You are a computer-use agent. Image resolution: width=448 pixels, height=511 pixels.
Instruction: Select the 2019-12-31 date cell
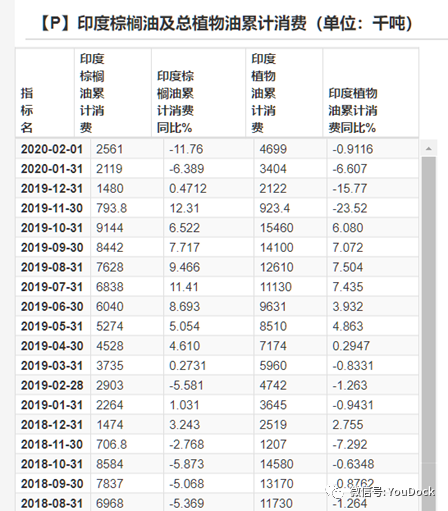53,188
